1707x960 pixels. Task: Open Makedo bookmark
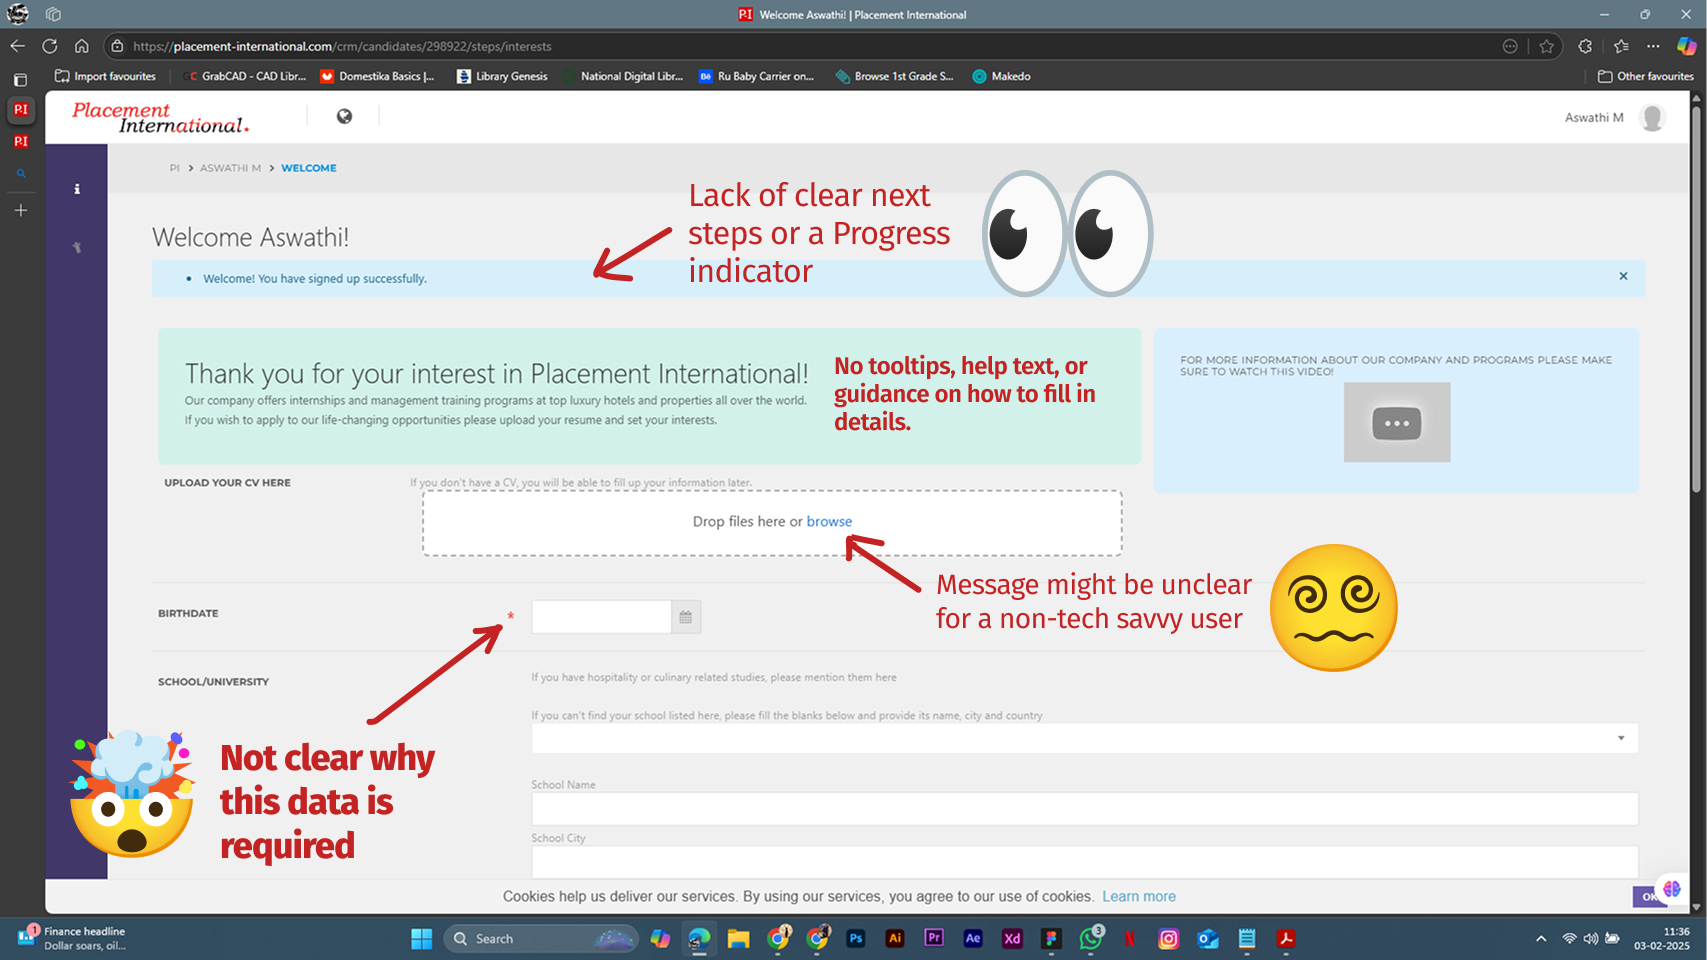coord(1002,76)
